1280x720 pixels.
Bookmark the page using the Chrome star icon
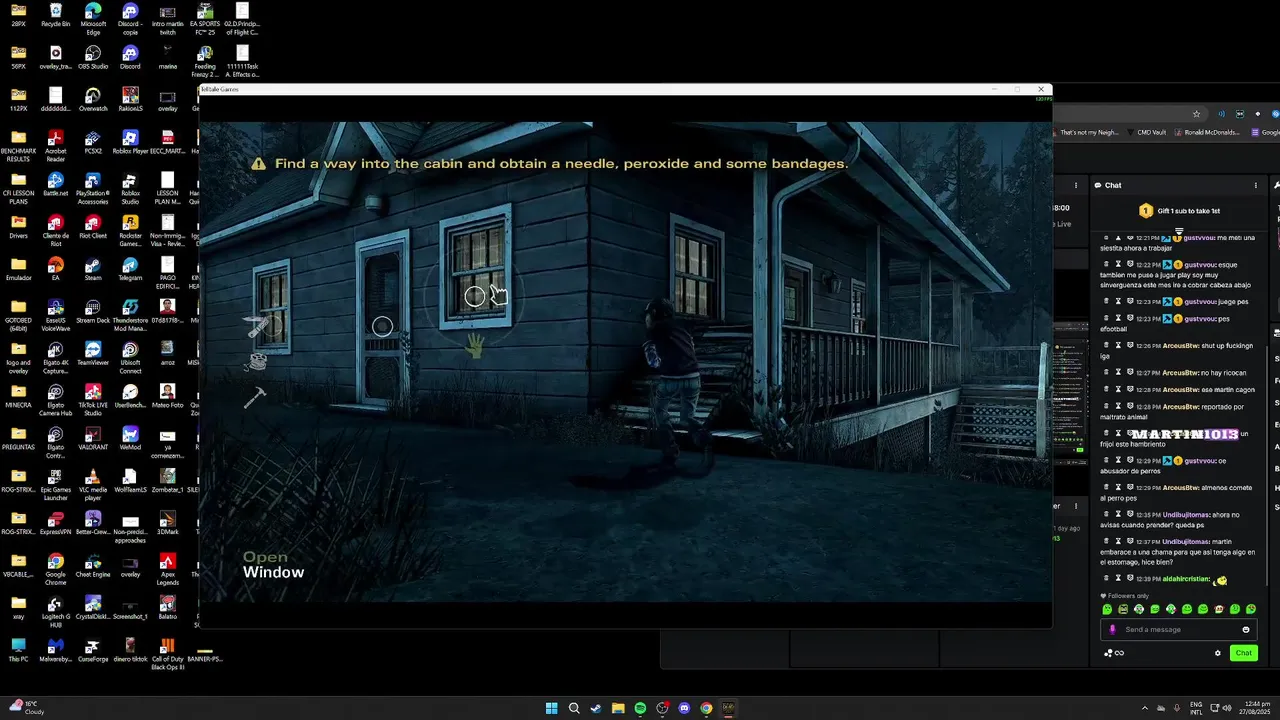pyautogui.click(x=1196, y=114)
